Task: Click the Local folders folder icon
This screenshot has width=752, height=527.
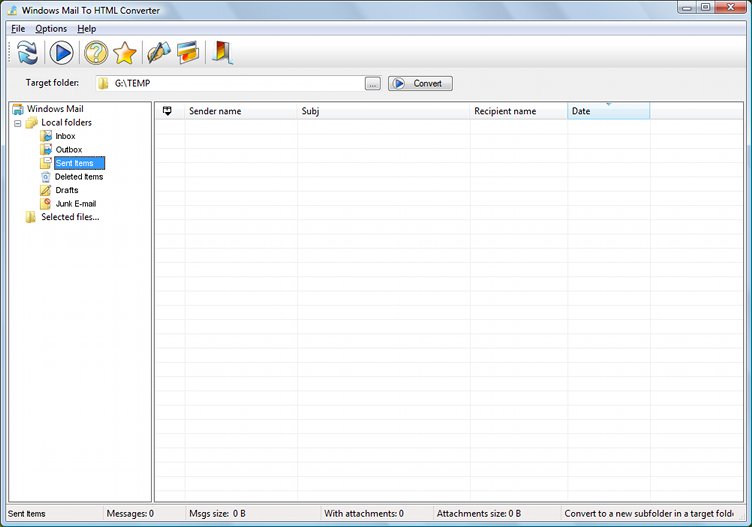Action: coord(32,123)
